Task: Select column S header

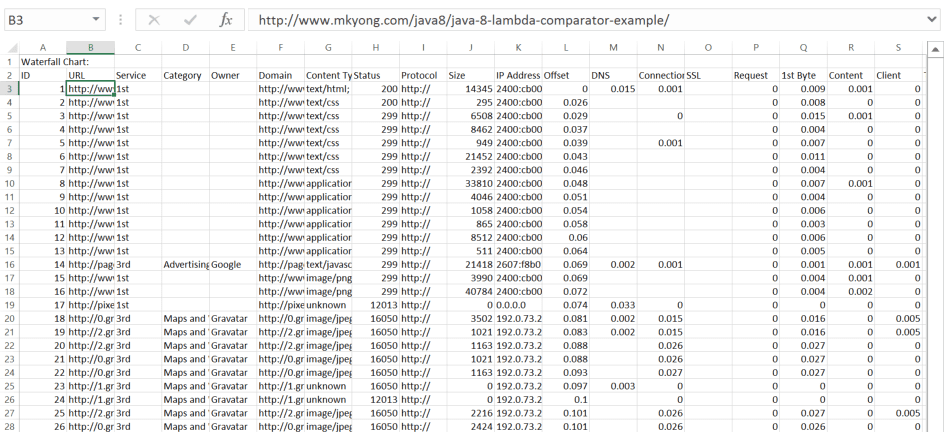Action: [898, 48]
